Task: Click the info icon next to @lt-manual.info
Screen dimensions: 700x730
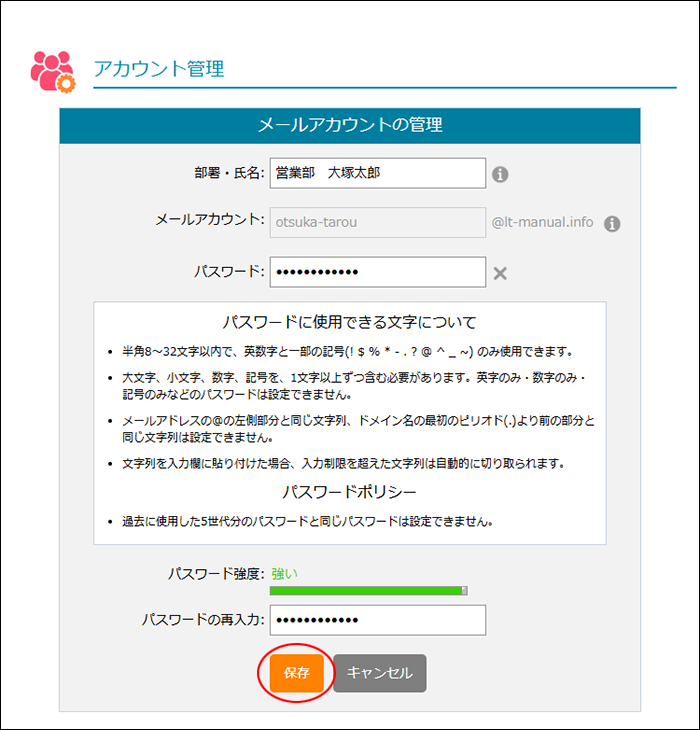Action: click(x=612, y=224)
